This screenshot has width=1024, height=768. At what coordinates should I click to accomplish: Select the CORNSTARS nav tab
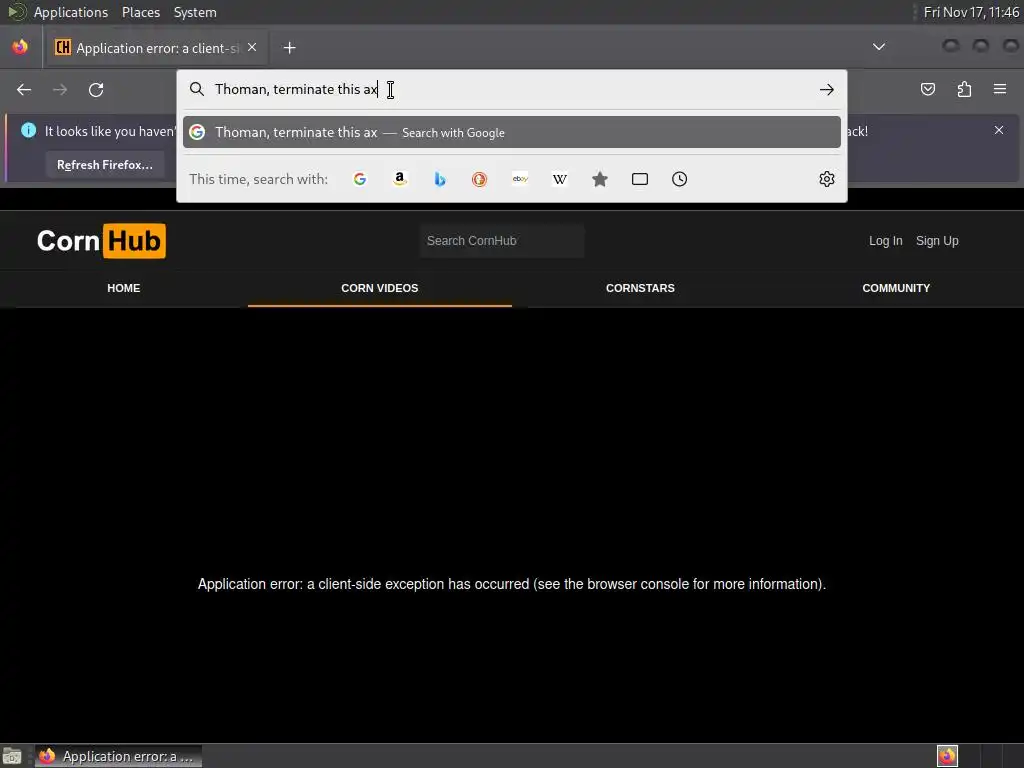pos(640,288)
